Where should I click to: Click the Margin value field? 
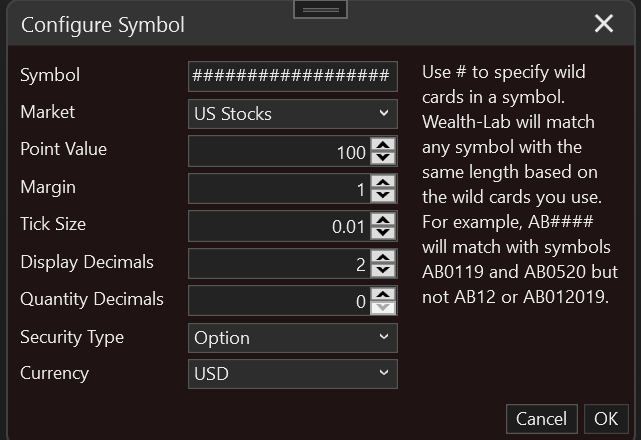coord(280,189)
